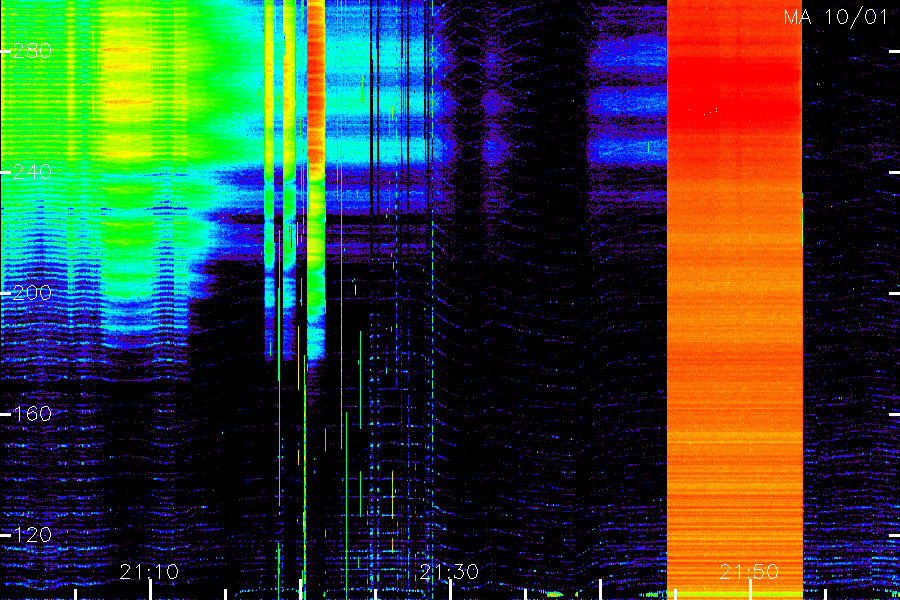Screen dimensions: 900x600
Task: Click the 21:30 time axis label
Action: 449,571
